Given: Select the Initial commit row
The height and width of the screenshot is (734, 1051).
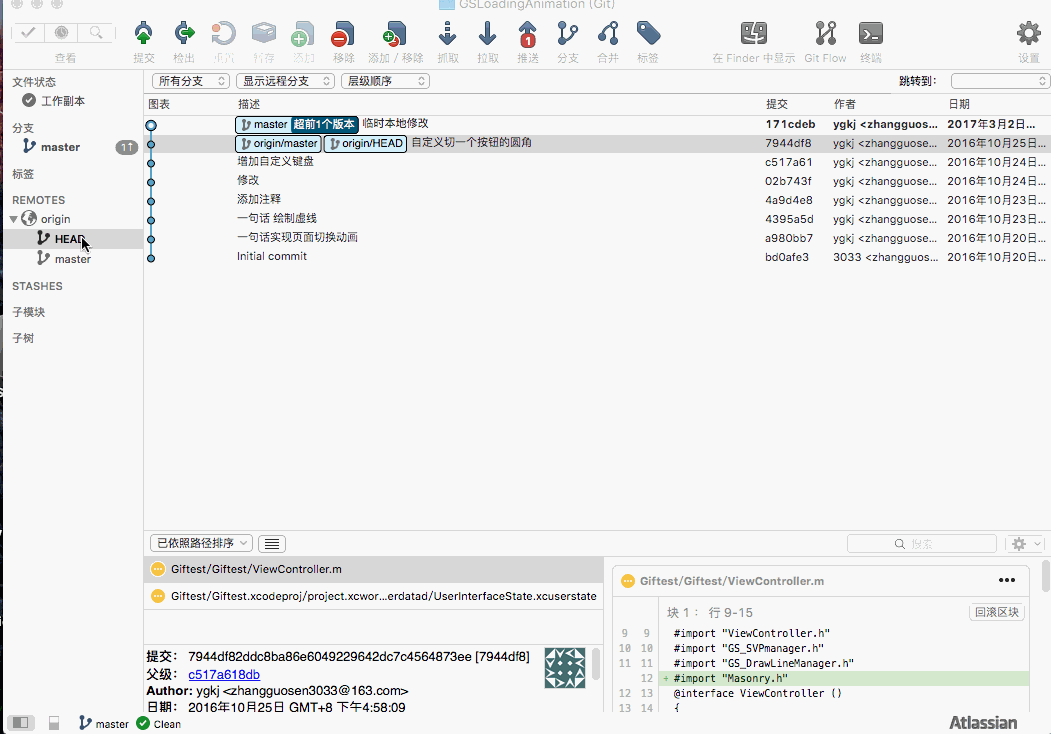Looking at the screenshot, I should click(x=597, y=257).
